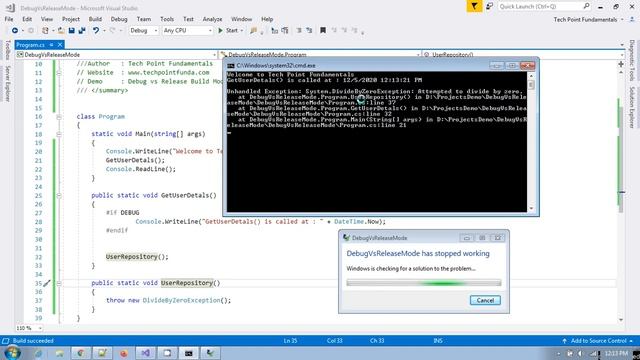
Task: Open the DebugVsReleaseMode.Program type navigation dropdown
Action: pyautogui.click(x=320, y=55)
